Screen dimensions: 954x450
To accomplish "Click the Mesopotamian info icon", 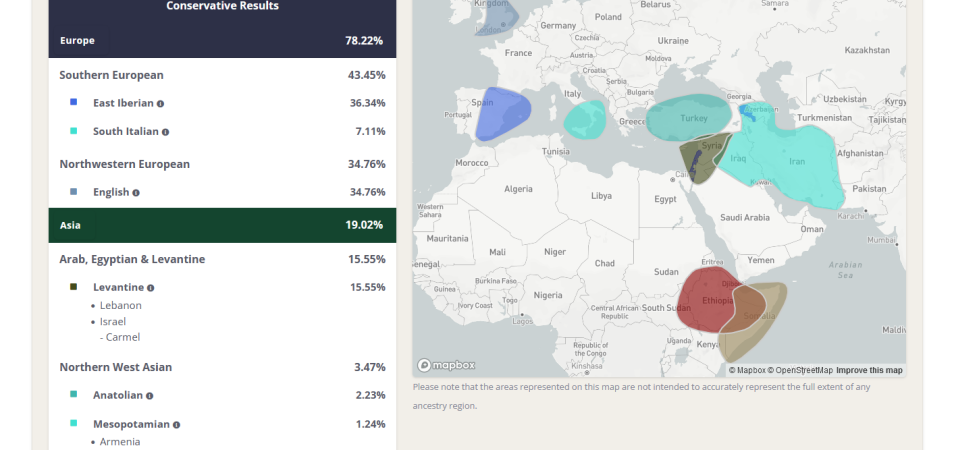I will tap(176, 425).
